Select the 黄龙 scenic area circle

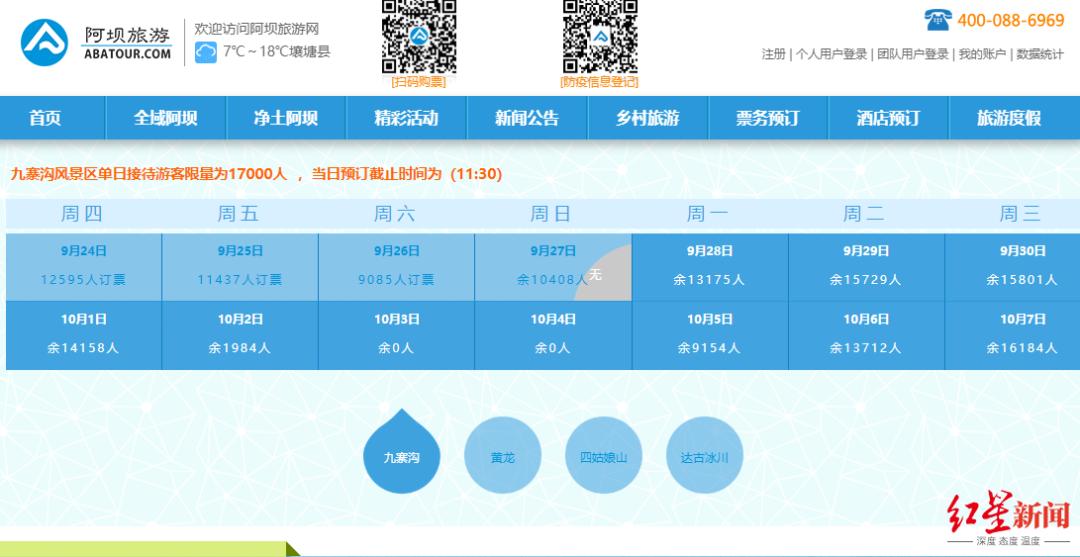(x=502, y=457)
